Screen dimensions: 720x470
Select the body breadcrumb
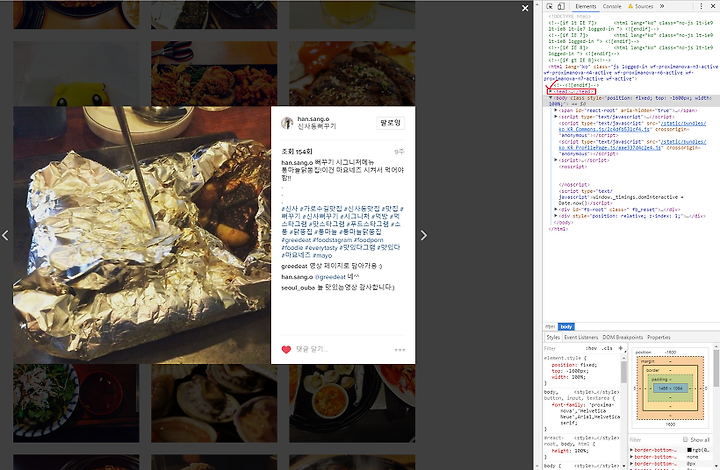[566, 327]
